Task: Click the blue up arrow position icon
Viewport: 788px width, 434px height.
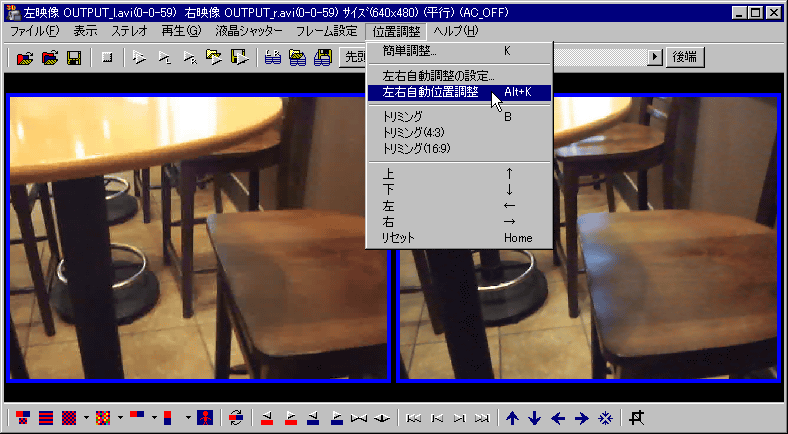Action: click(x=512, y=417)
